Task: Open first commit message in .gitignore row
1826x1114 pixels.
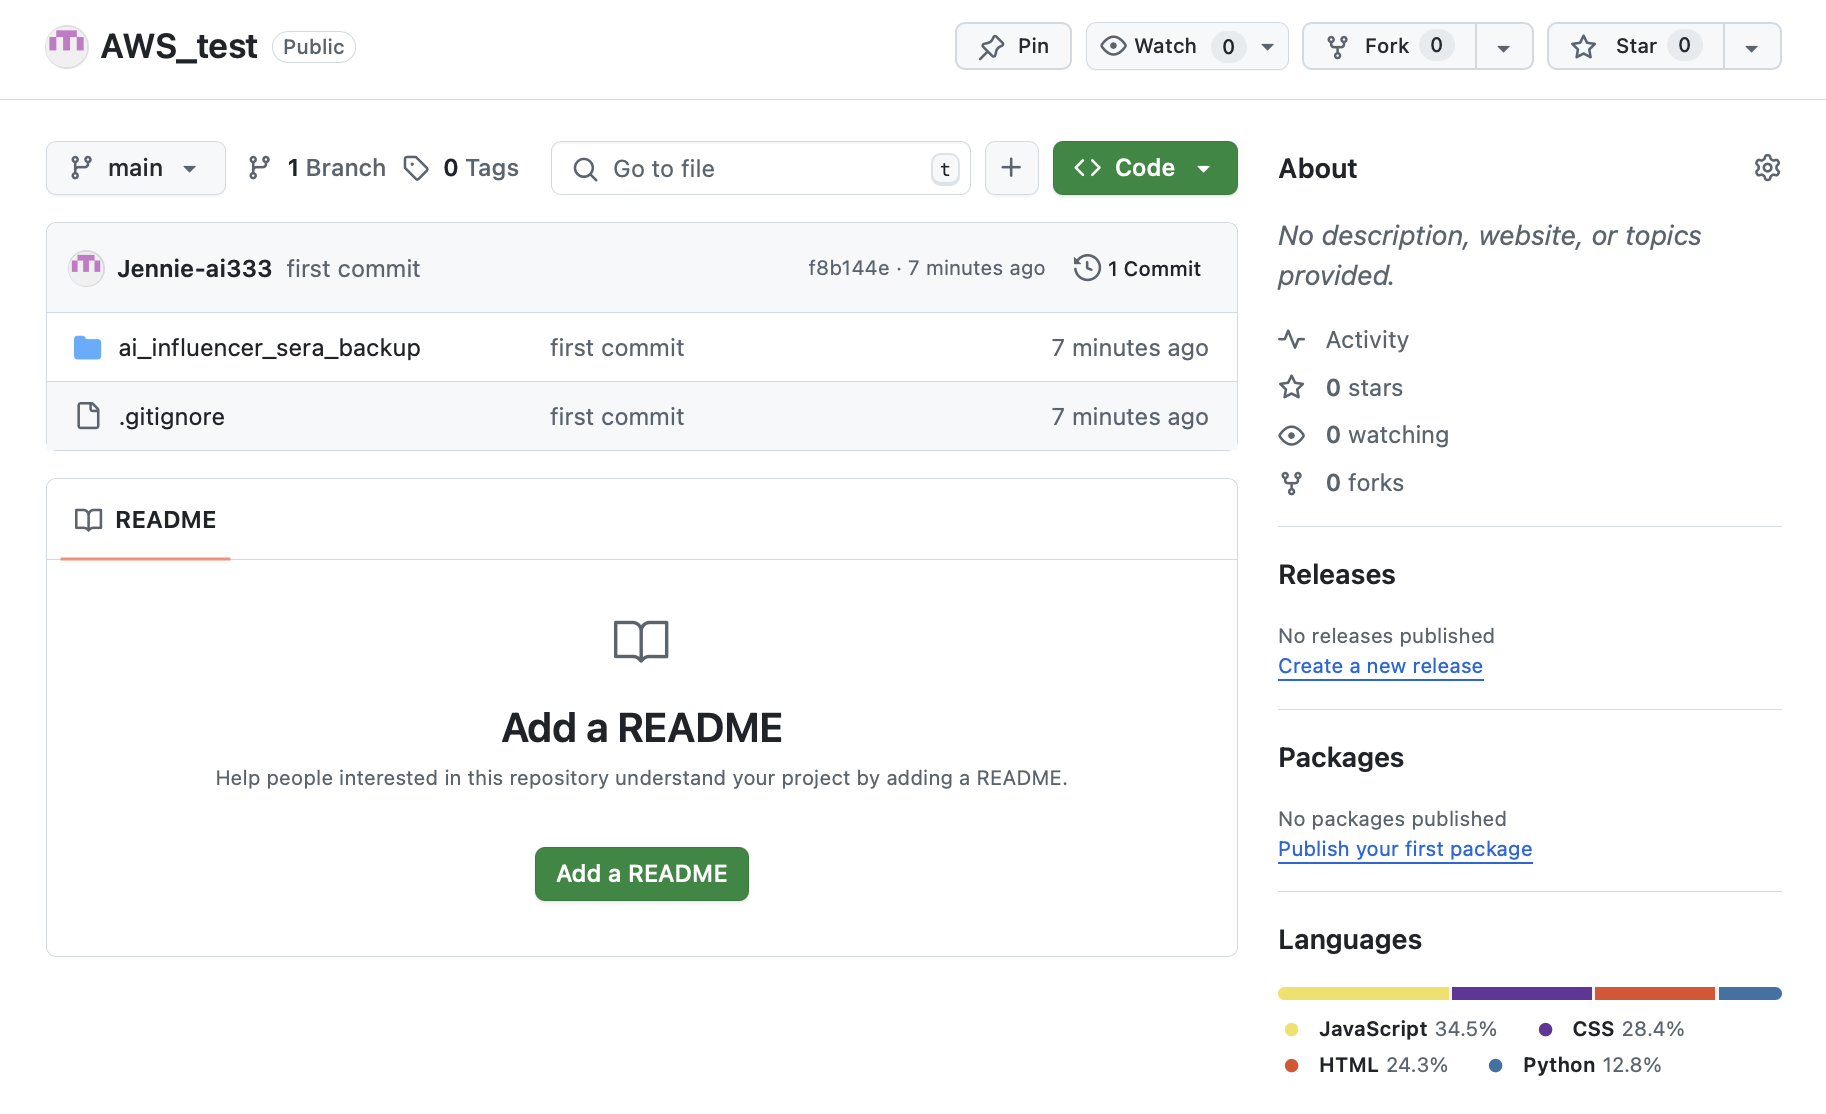Action: [617, 416]
